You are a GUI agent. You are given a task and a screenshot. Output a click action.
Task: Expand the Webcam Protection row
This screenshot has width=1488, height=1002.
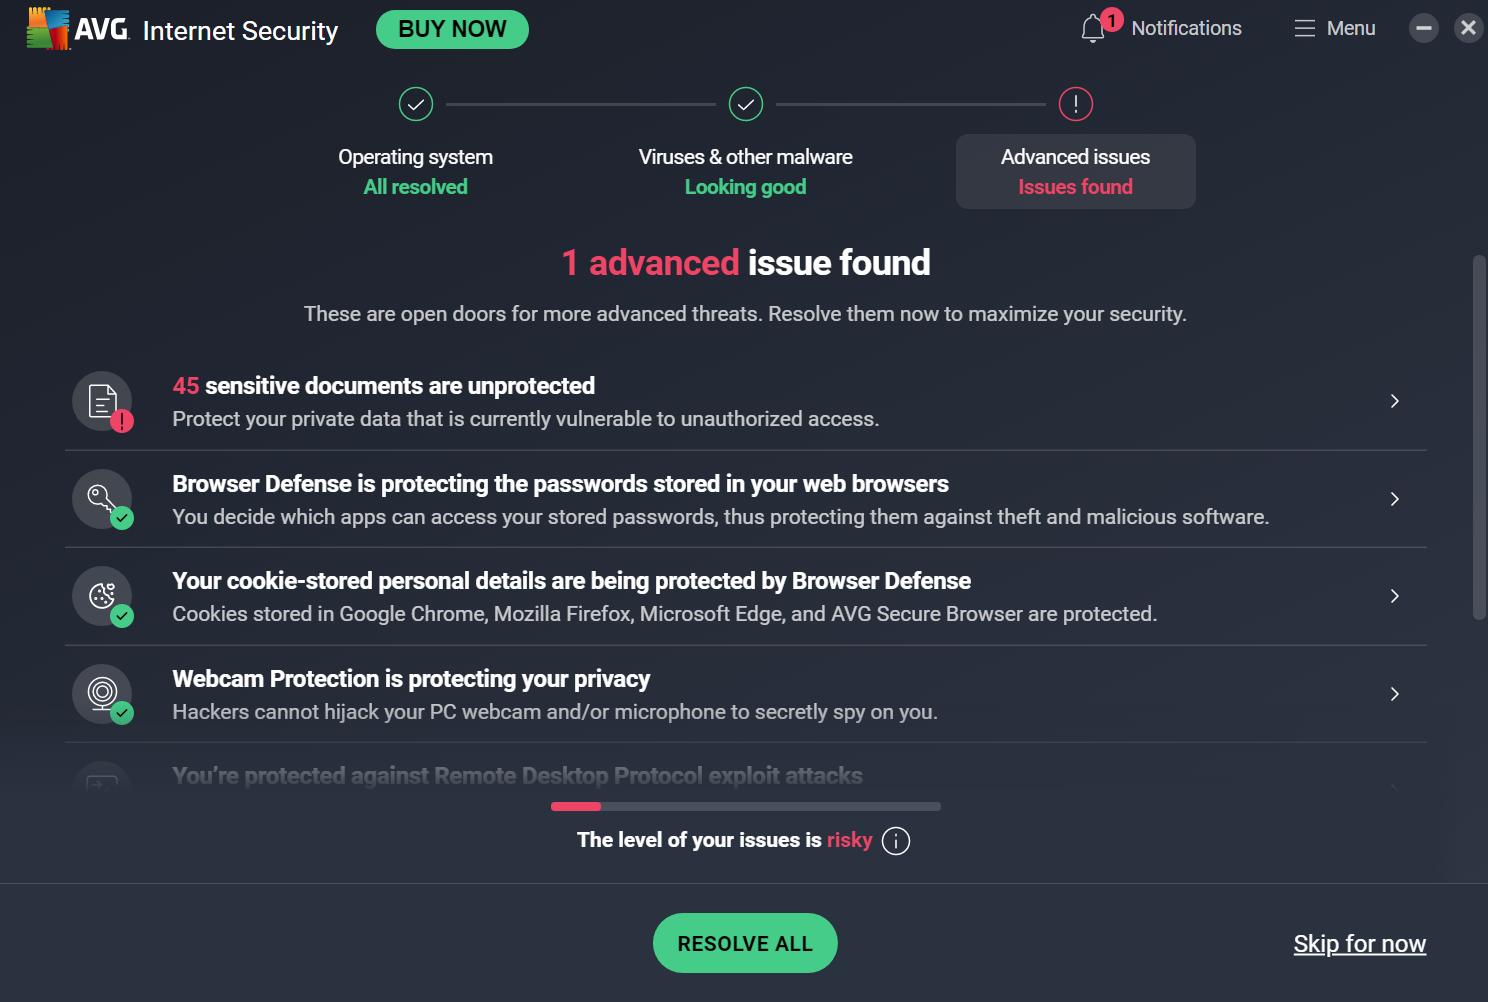pyautogui.click(x=1394, y=694)
